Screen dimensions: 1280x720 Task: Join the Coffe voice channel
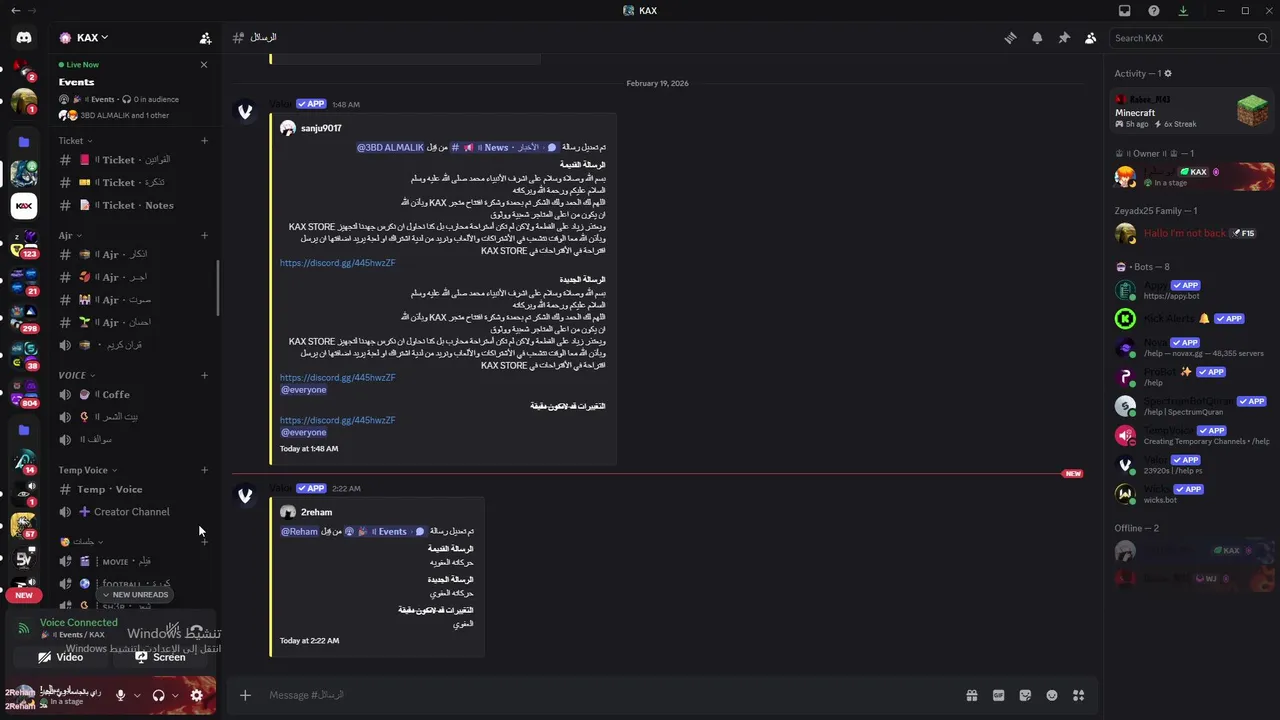134,395
